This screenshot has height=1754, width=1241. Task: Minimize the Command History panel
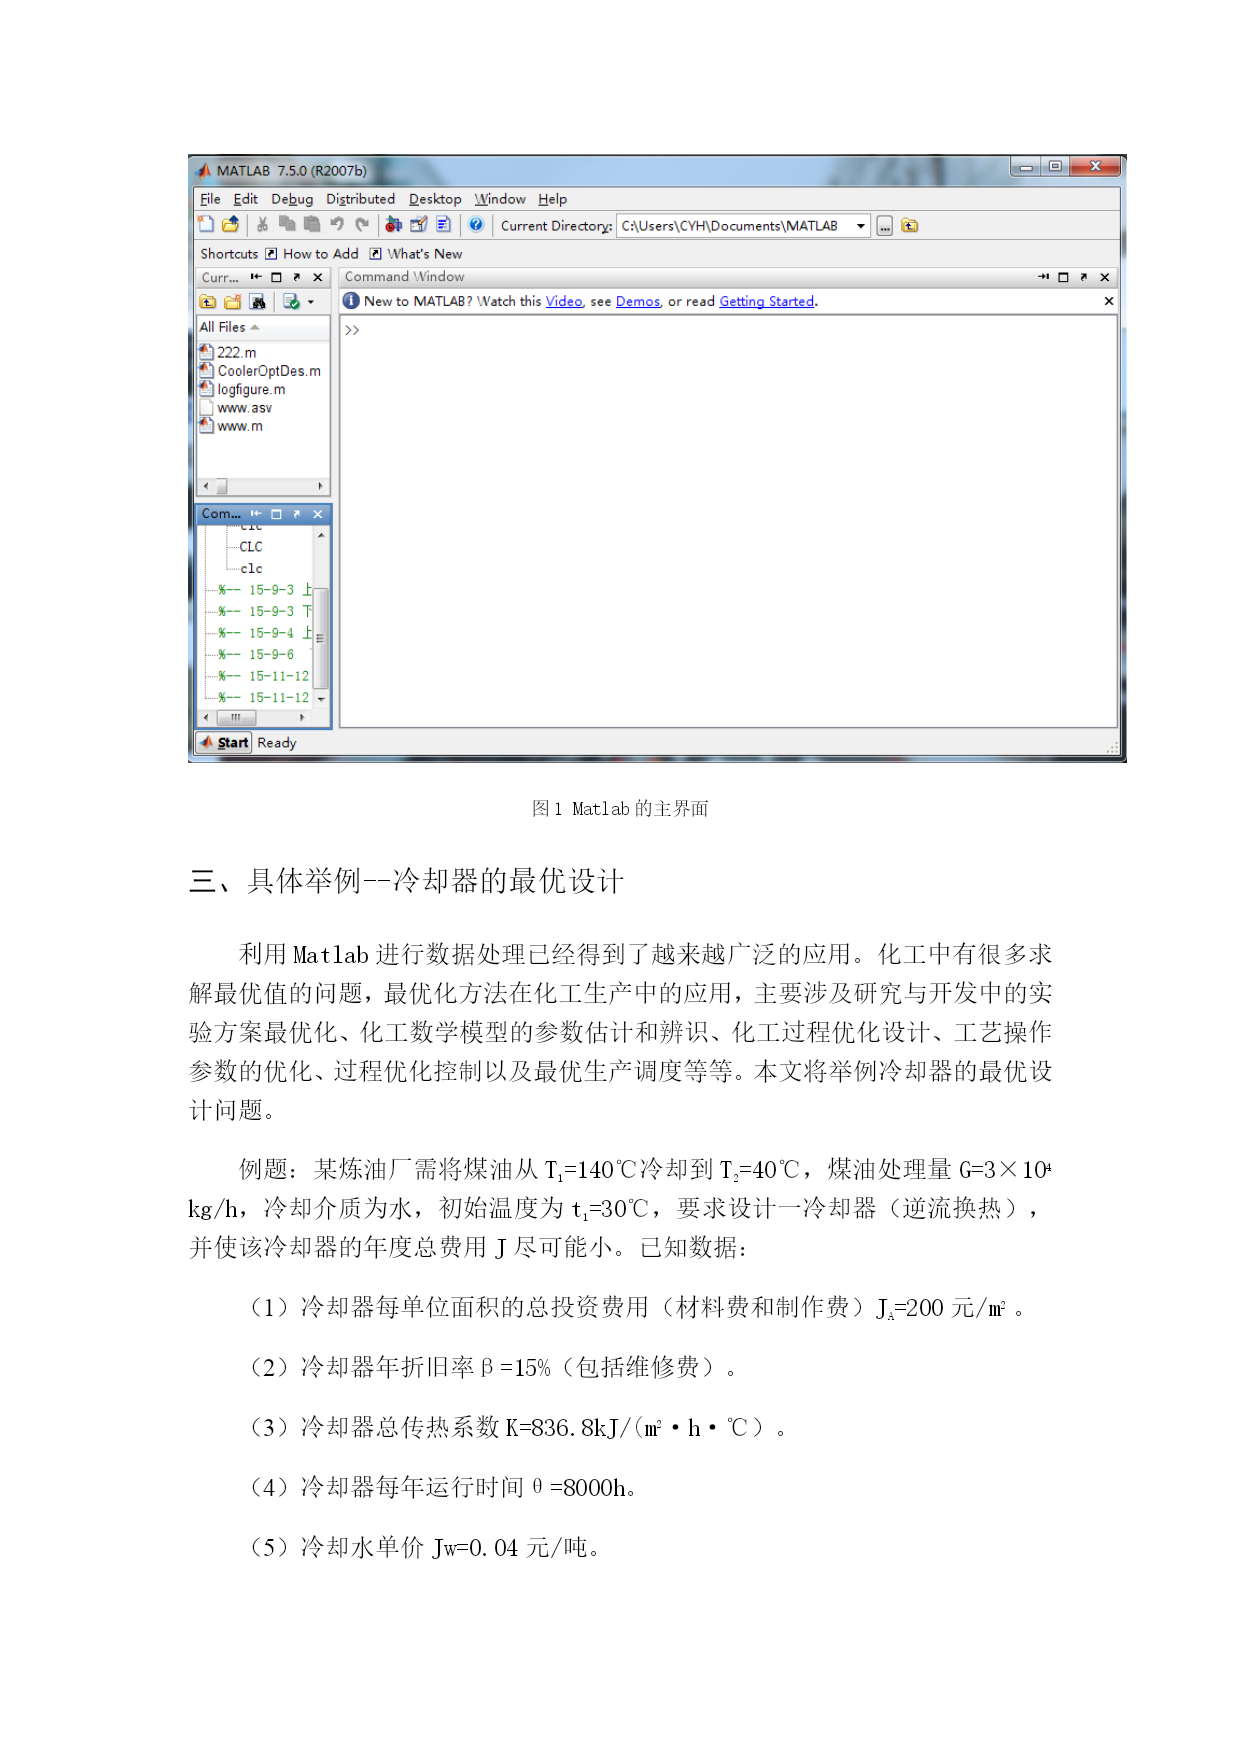point(256,514)
